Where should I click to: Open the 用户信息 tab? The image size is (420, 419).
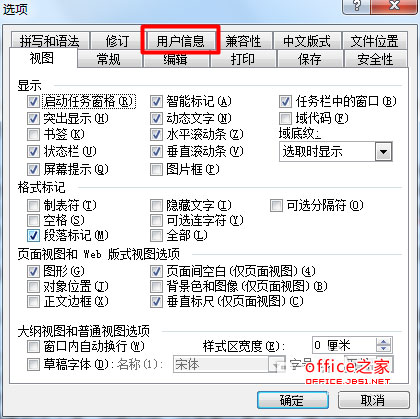(180, 41)
